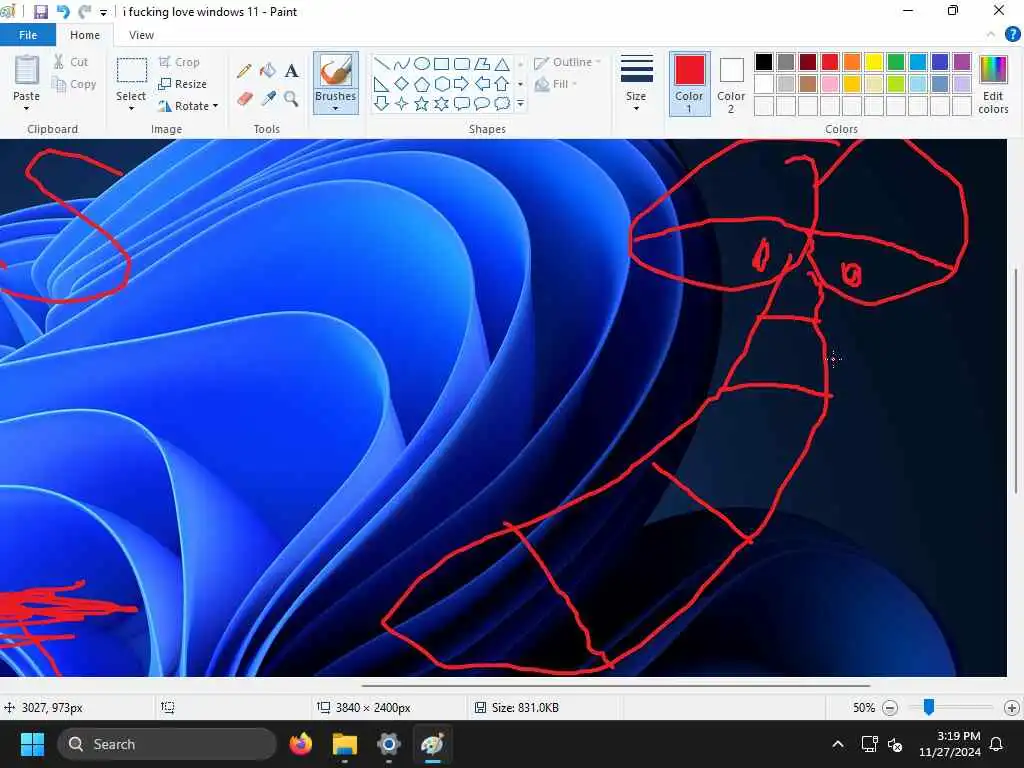Choose the Oval shape
The width and height of the screenshot is (1024, 768).
click(x=422, y=64)
